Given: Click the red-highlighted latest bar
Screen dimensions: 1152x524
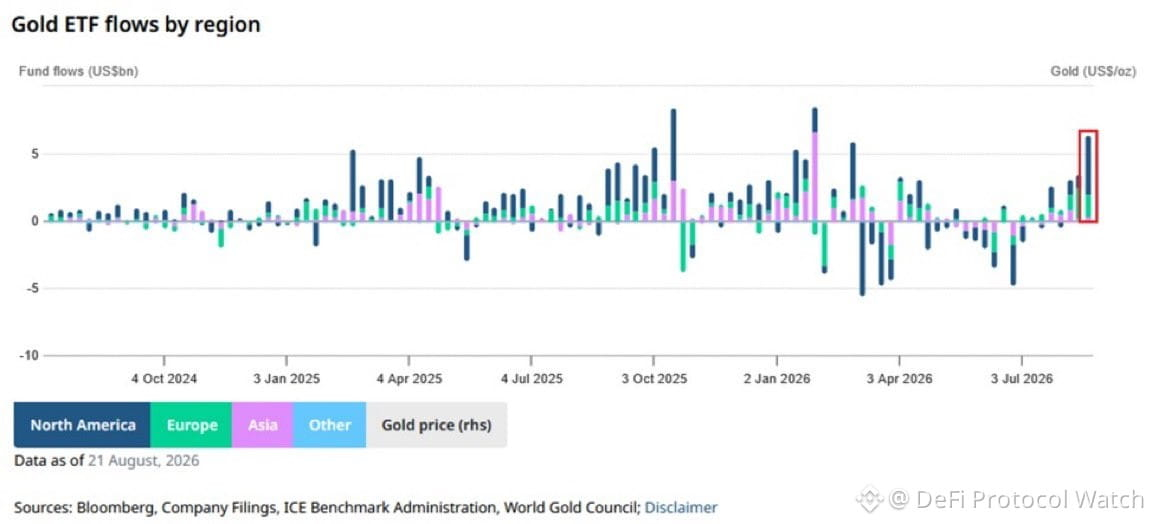Looking at the screenshot, I should click(x=1088, y=176).
